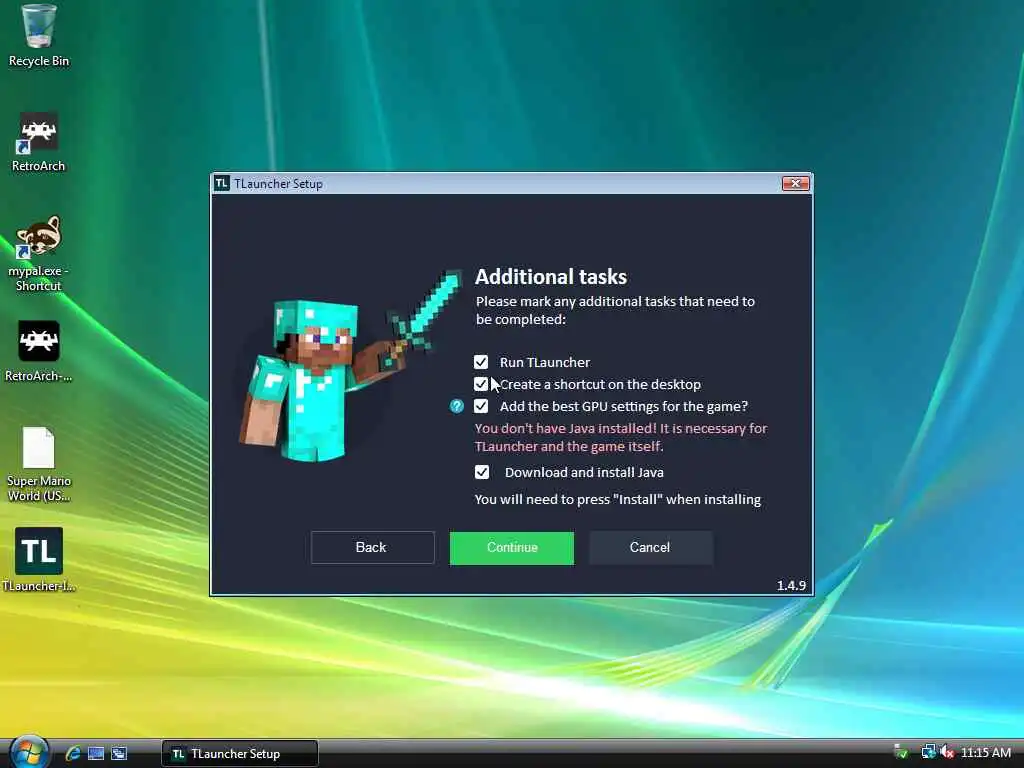
Task: Click the TLauncher Setup taskbar button
Action: (240, 754)
